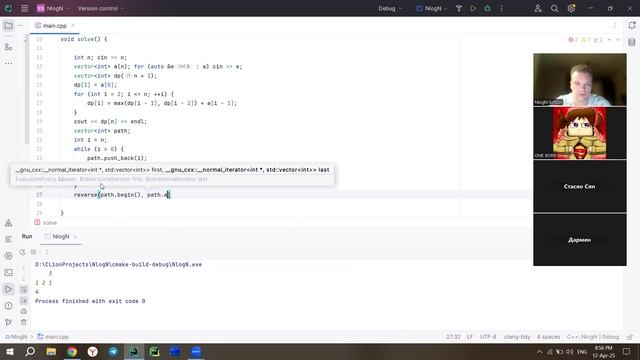Toggle scroll to end in the console
The width and height of the screenshot is (640, 360).
pyautogui.click(x=24, y=300)
